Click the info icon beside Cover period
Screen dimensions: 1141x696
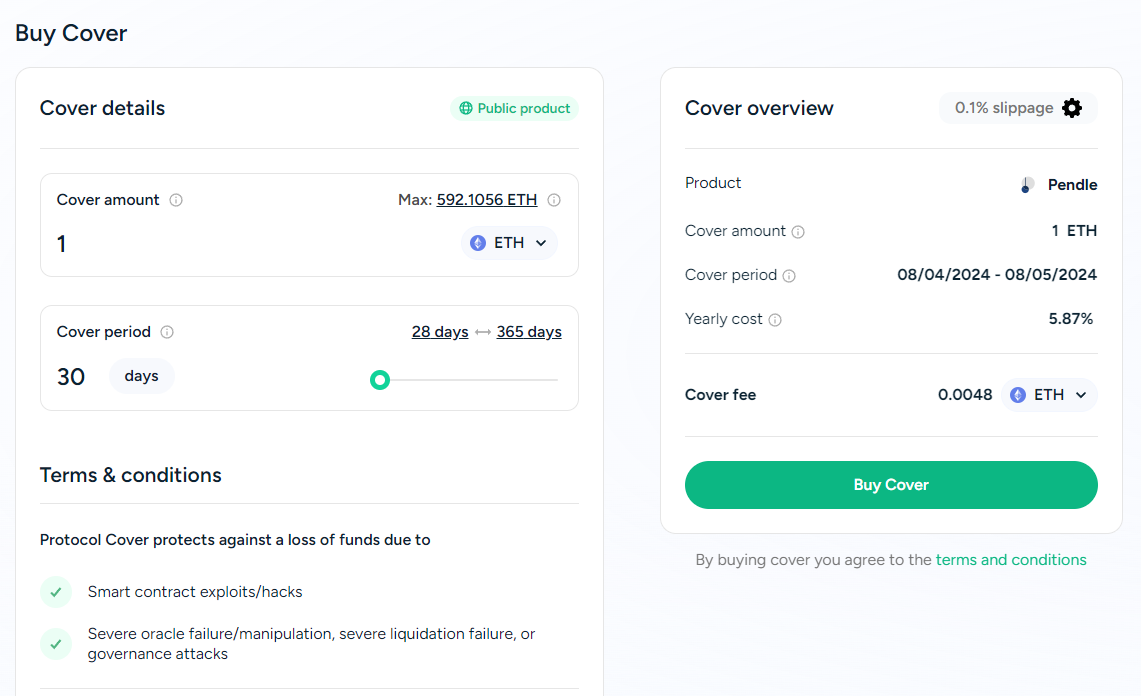pos(166,332)
